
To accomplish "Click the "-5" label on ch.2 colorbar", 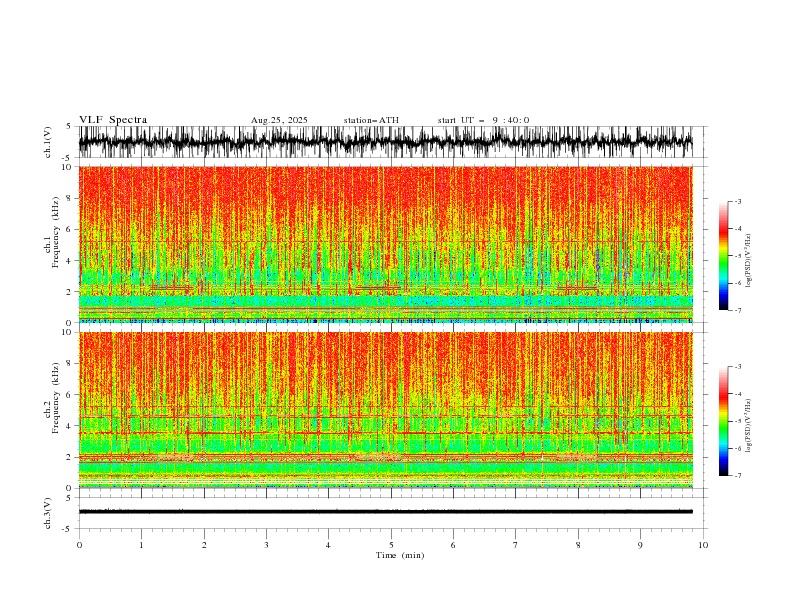I will [x=738, y=421].
